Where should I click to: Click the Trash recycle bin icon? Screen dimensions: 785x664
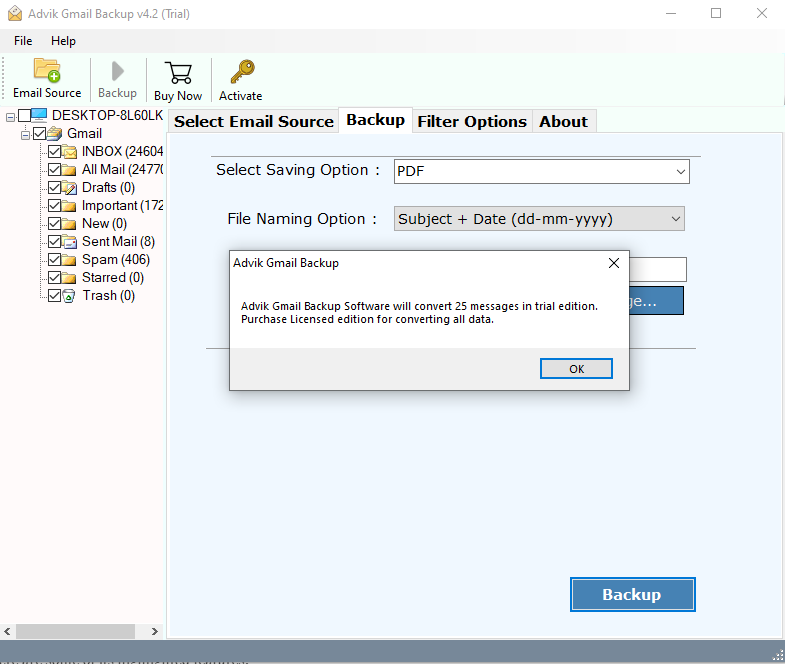click(x=69, y=296)
